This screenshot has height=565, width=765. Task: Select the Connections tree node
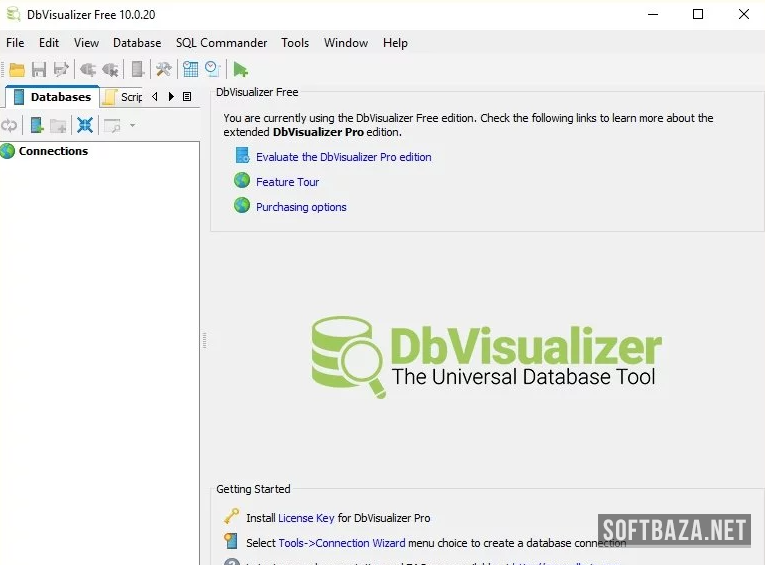point(53,151)
